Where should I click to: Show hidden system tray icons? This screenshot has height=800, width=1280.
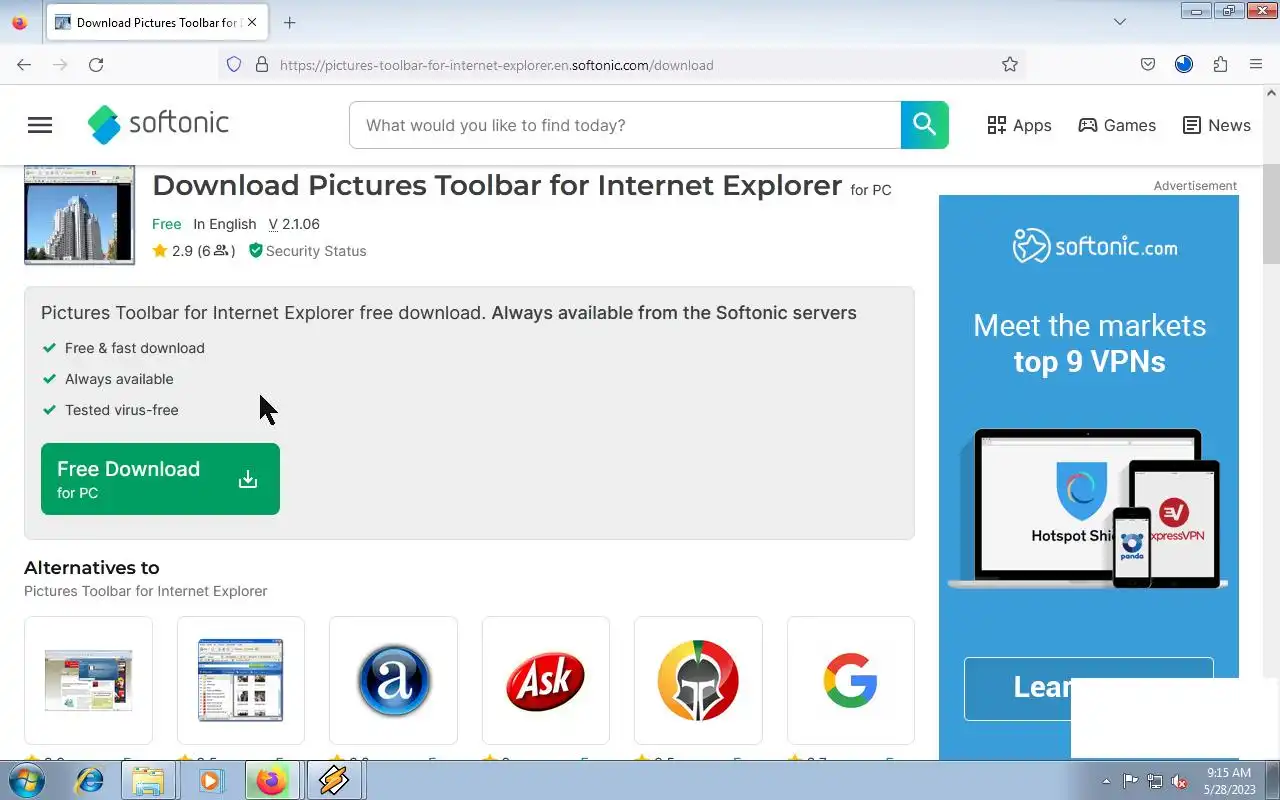coord(1106,781)
